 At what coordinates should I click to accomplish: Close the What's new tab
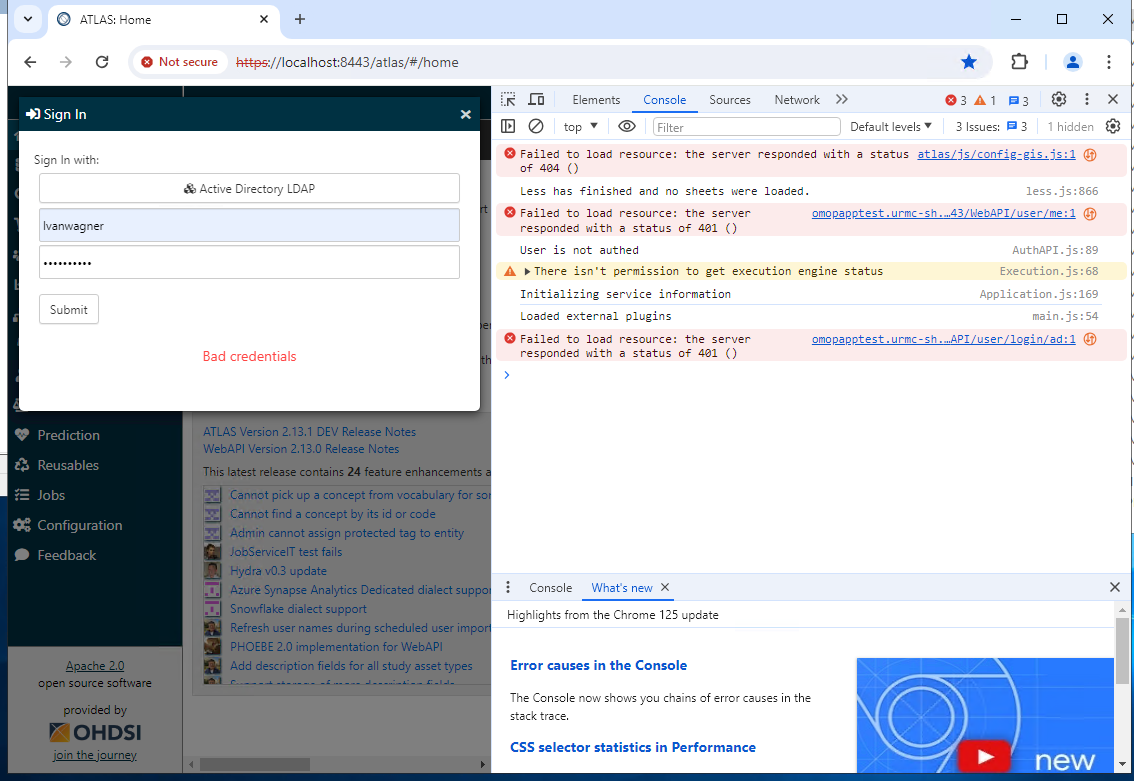(x=665, y=587)
